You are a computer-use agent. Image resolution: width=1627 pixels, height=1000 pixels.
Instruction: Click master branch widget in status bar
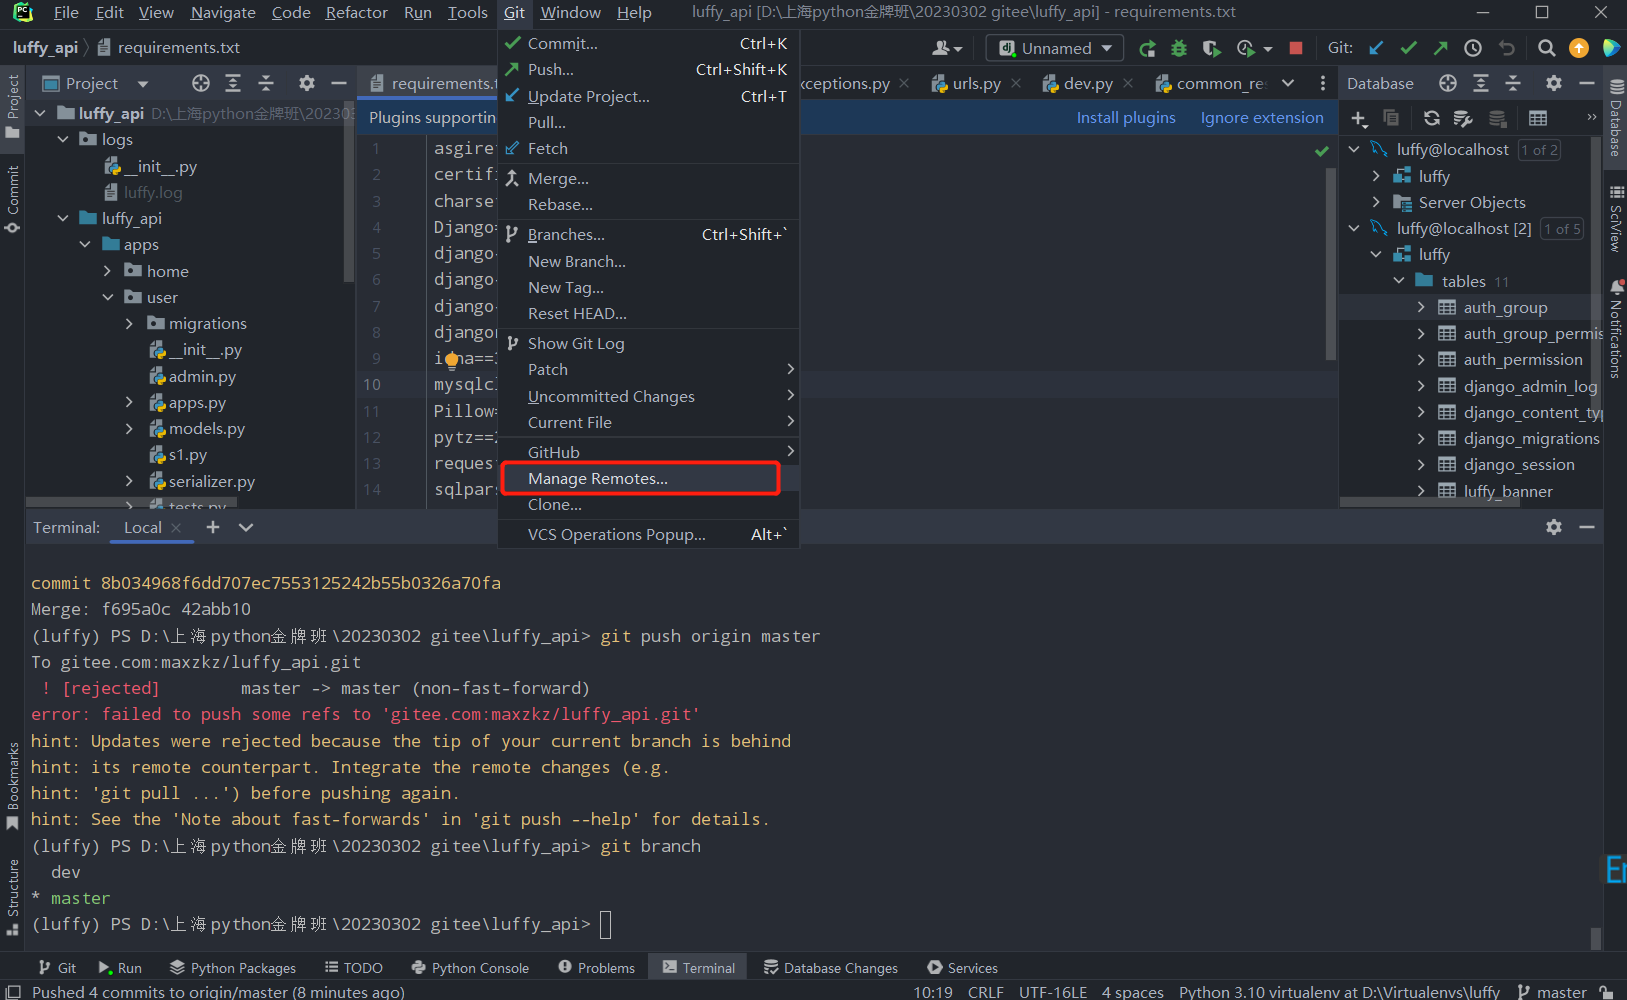[1553, 992]
